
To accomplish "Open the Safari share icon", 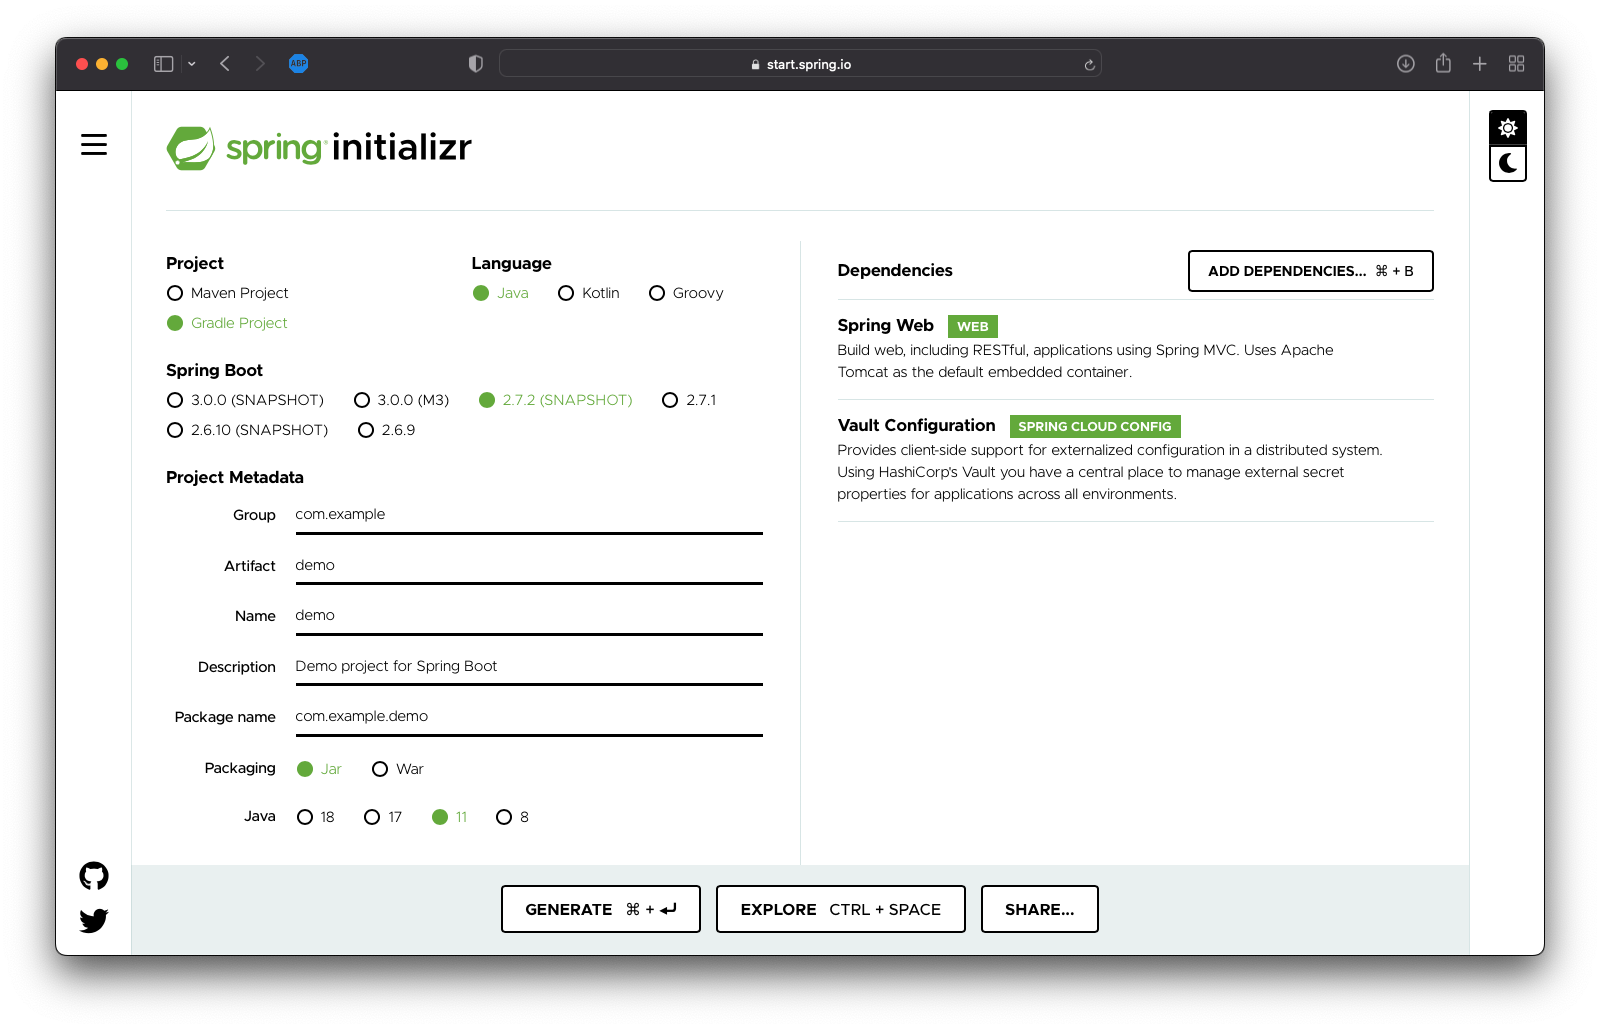I will pos(1443,64).
